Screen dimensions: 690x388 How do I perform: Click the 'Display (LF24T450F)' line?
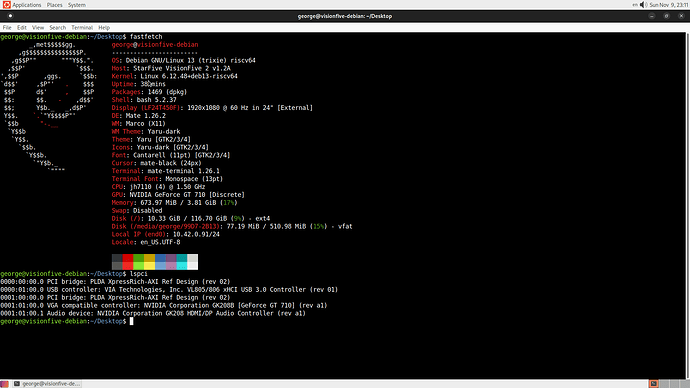(212, 108)
